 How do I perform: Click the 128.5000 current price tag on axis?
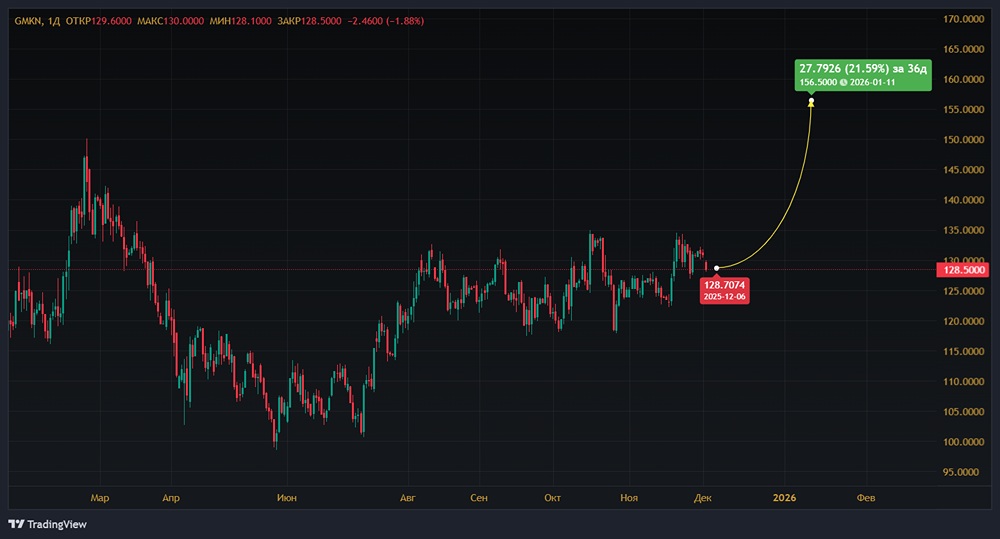pos(964,270)
